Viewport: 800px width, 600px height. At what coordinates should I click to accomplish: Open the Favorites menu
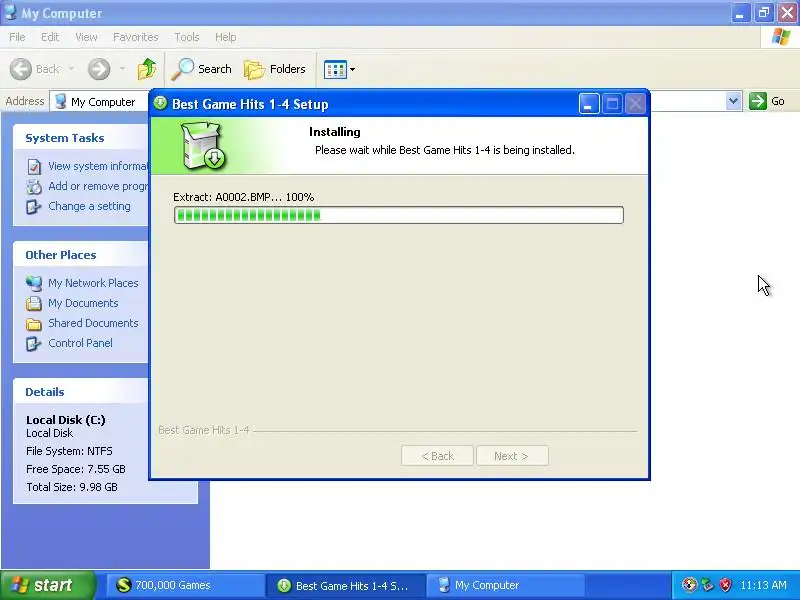136,37
